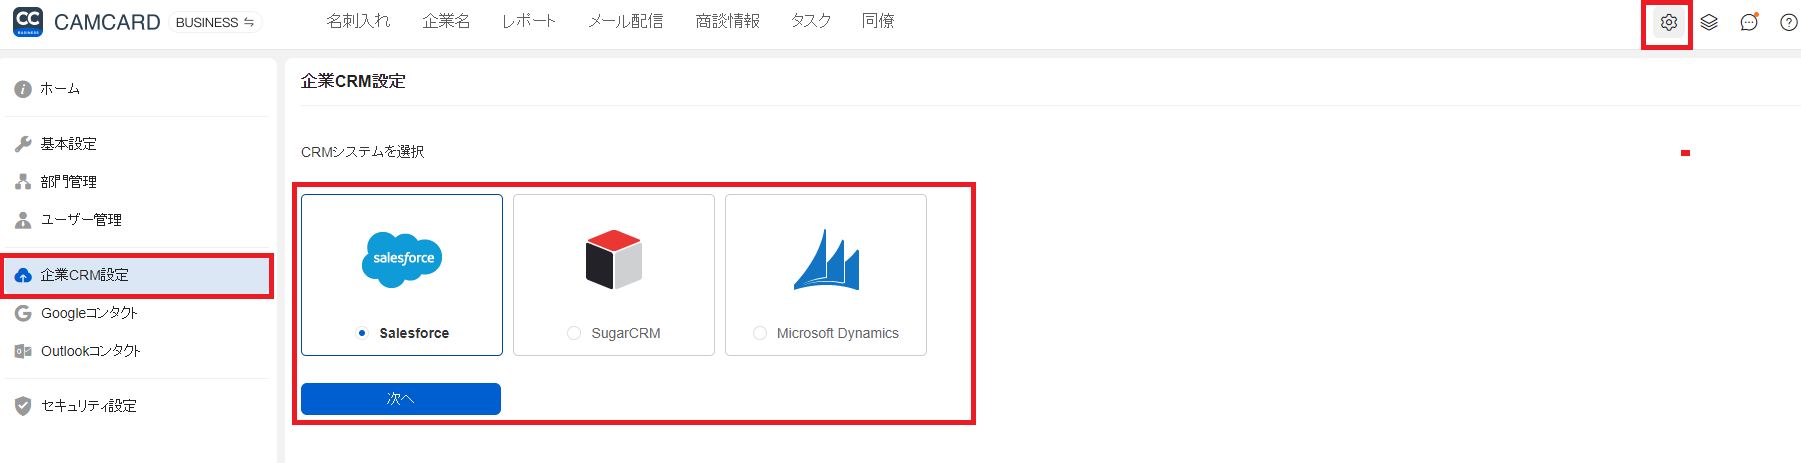
Task: Select the Microsoft Dynamics radio button
Action: pyautogui.click(x=760, y=333)
